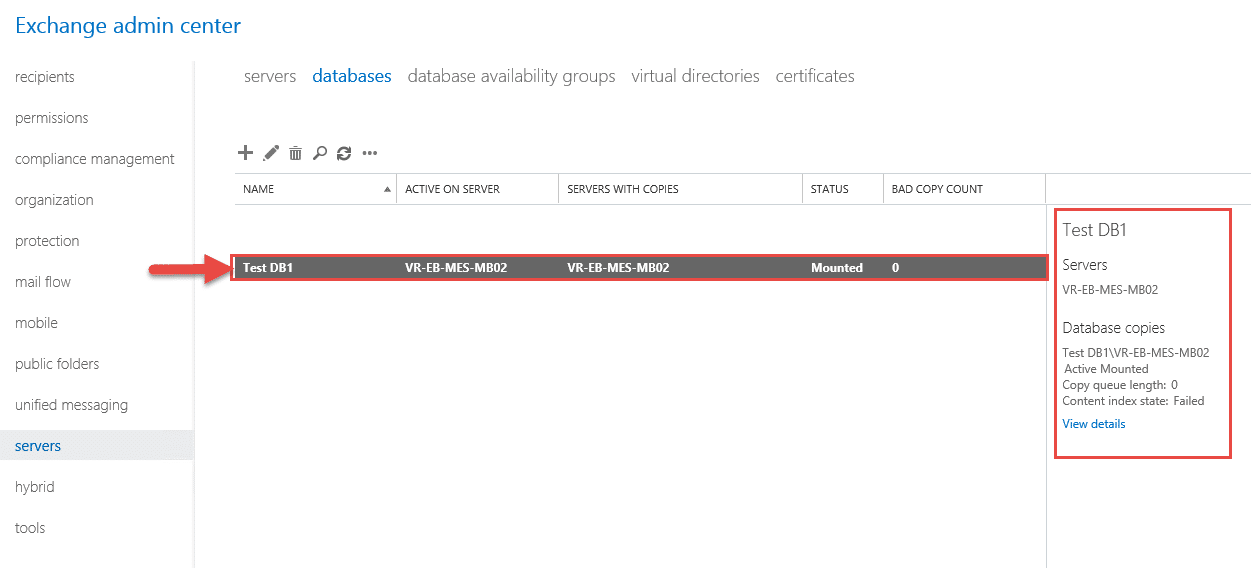Select servers in left sidebar
The image size is (1251, 568).
[x=96, y=446]
